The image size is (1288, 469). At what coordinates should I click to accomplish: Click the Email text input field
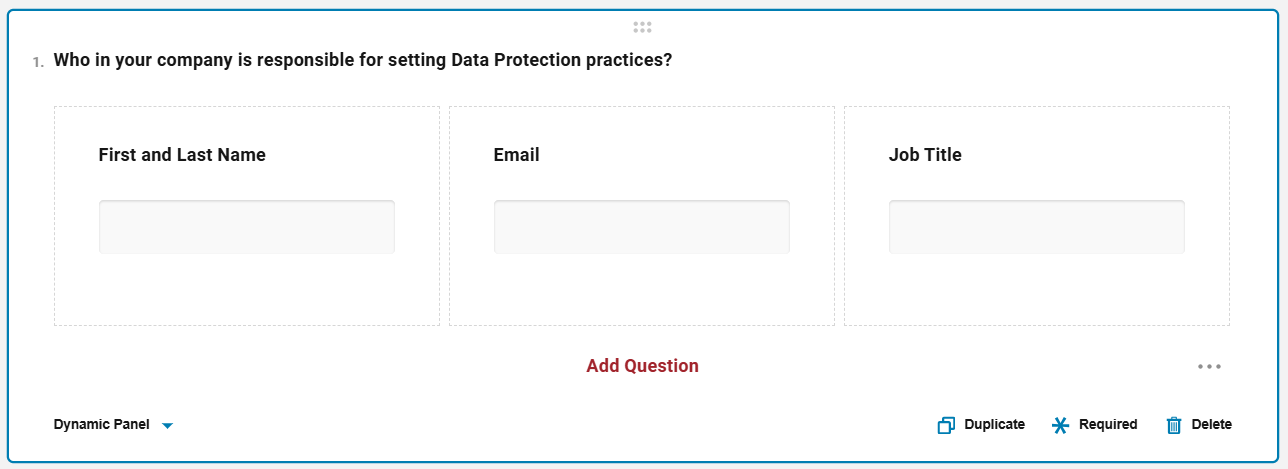pyautogui.click(x=641, y=227)
